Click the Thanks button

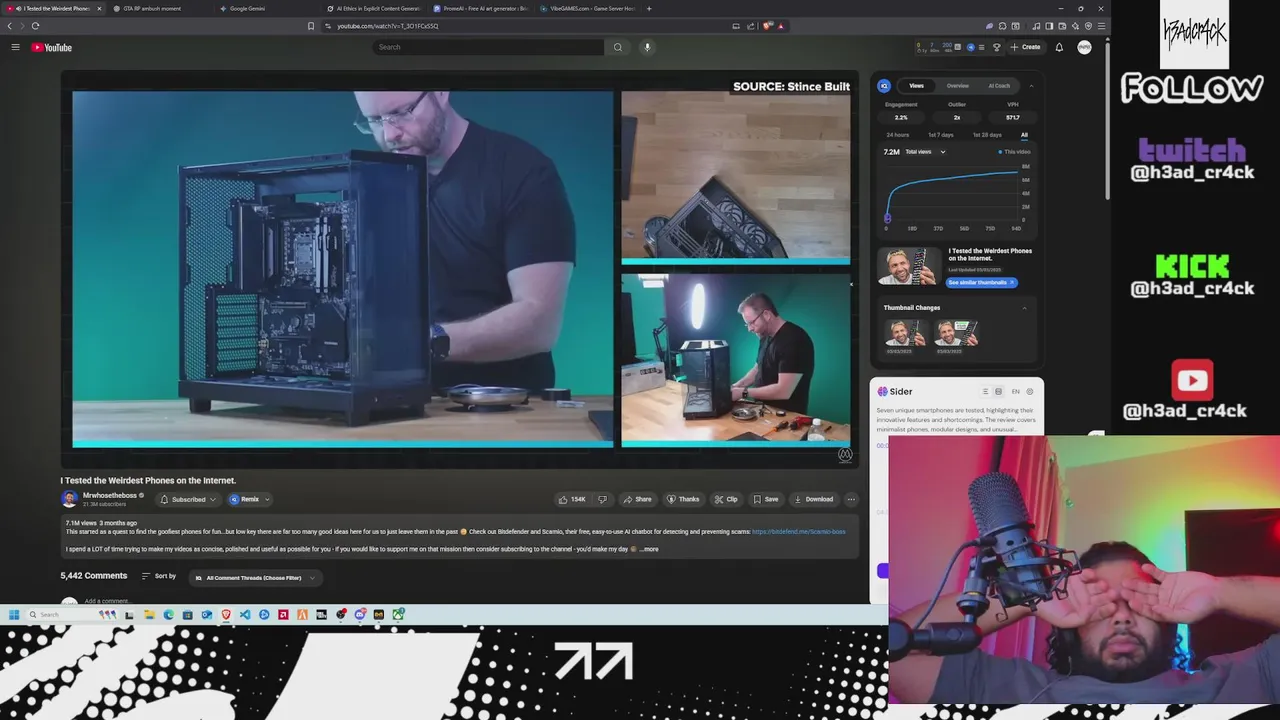tap(683, 499)
